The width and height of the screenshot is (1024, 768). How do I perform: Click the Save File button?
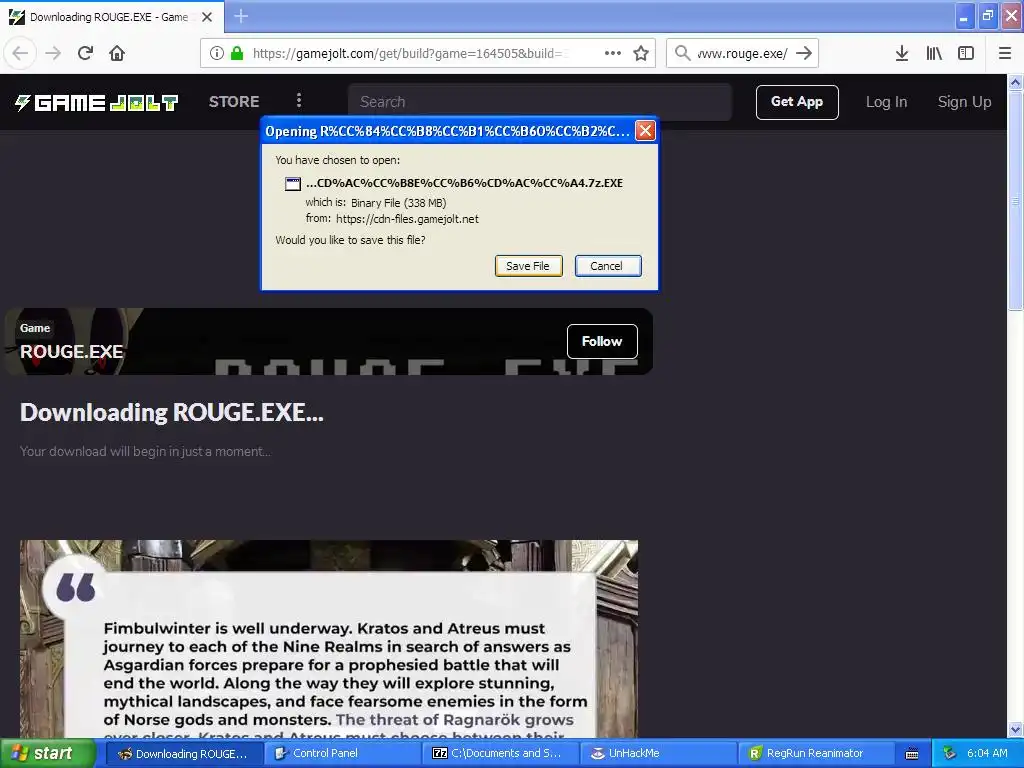528,266
